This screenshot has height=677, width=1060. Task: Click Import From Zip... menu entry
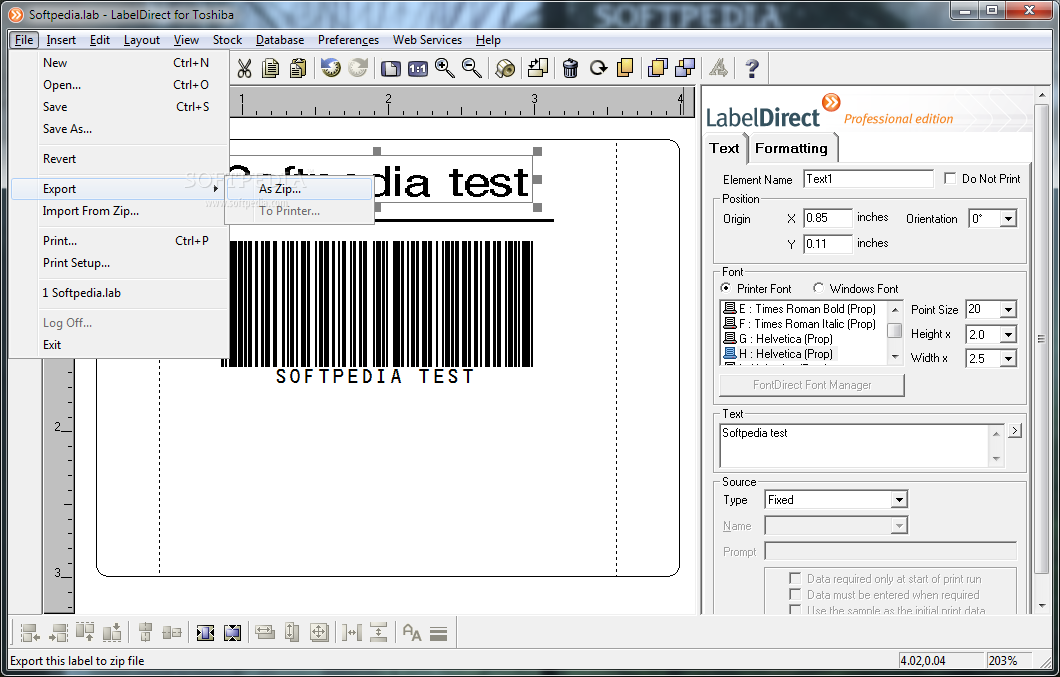tap(91, 211)
